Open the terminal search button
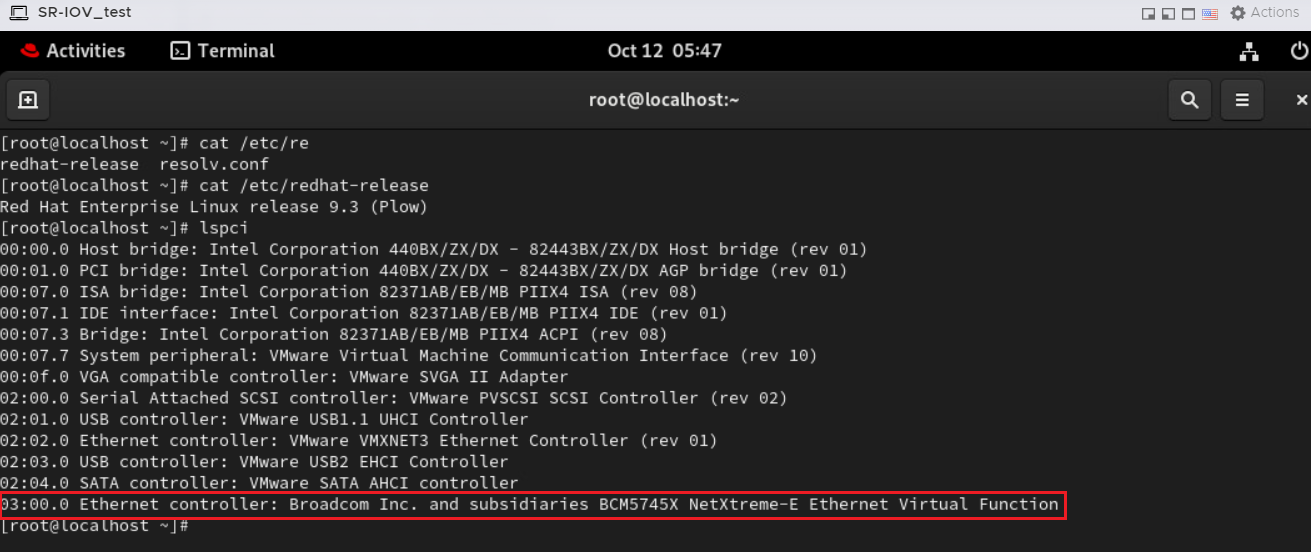1311x552 pixels. click(x=1189, y=100)
